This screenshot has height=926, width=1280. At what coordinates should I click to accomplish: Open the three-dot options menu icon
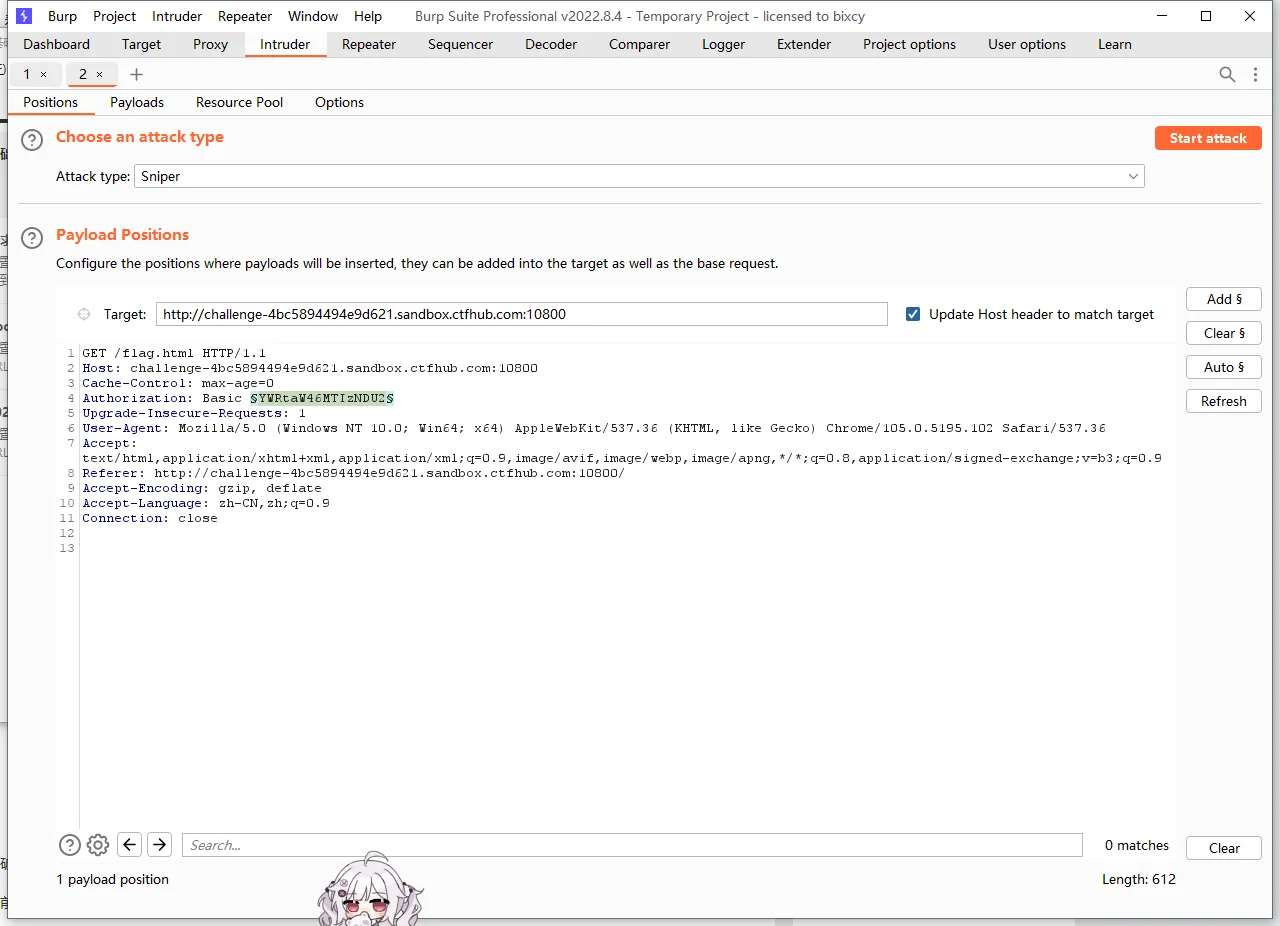tap(1256, 74)
